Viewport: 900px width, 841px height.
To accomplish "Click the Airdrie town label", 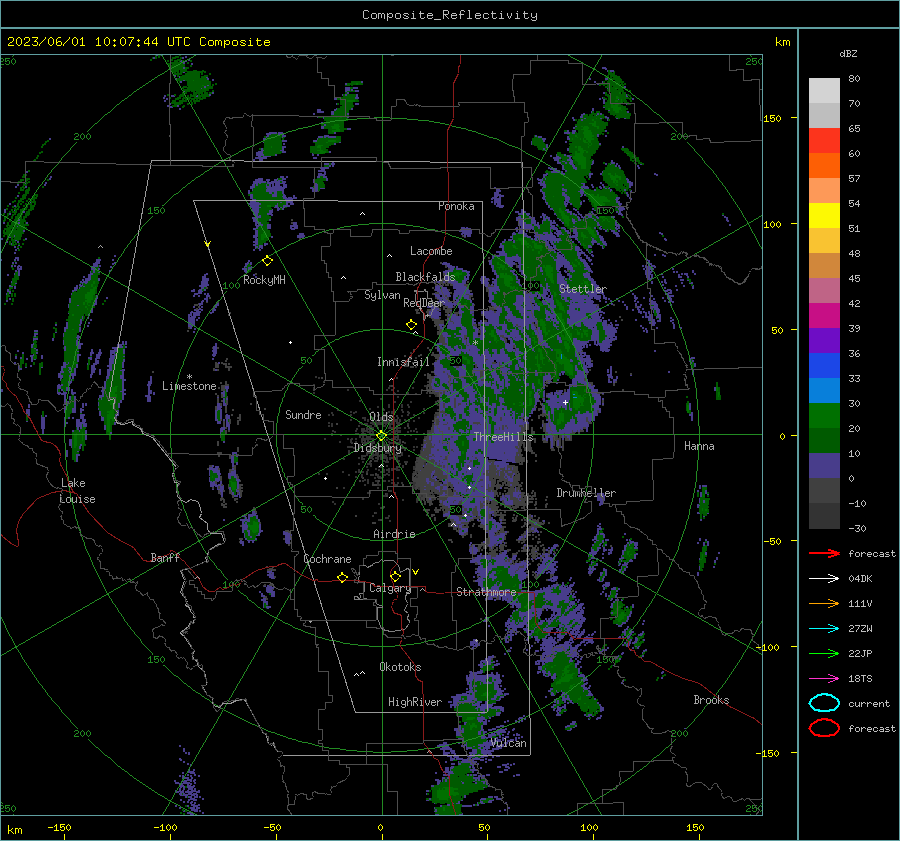I will coord(394,534).
